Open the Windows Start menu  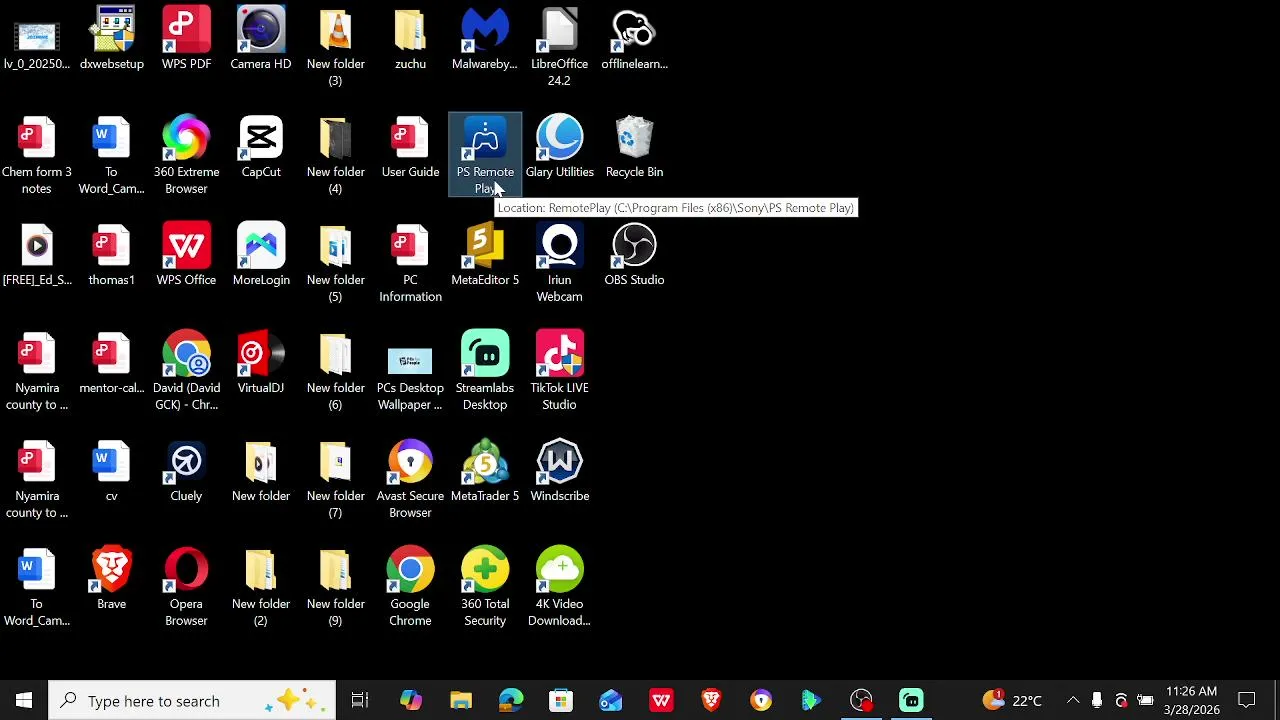click(x=24, y=701)
